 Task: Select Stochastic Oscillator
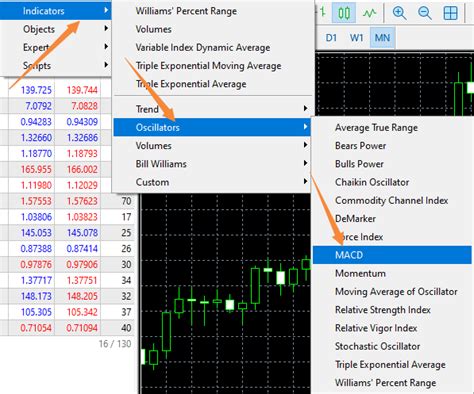click(392, 346)
